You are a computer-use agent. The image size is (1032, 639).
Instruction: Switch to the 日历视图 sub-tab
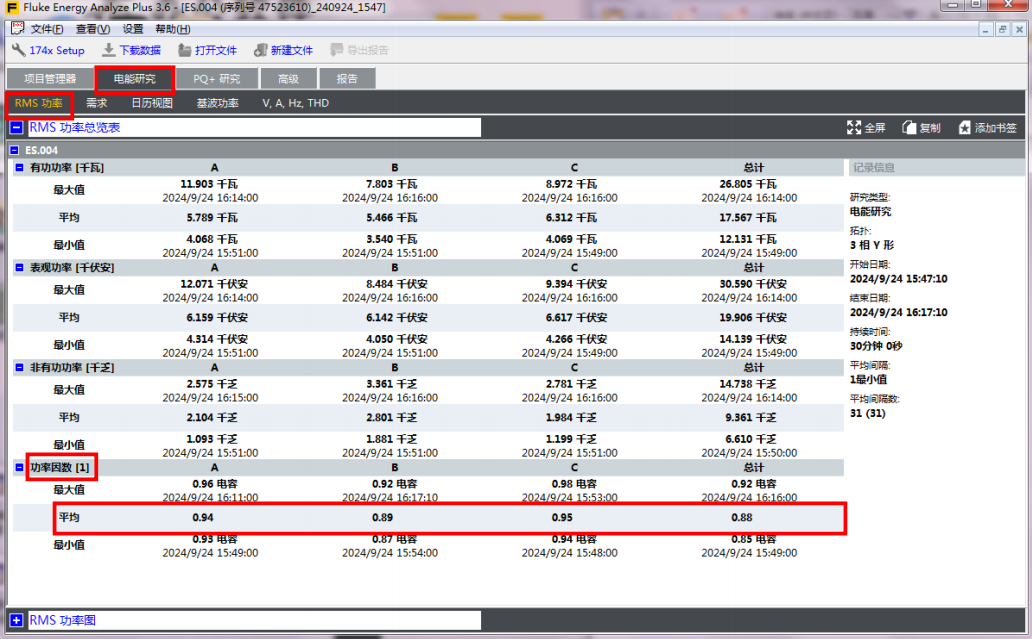click(152, 103)
